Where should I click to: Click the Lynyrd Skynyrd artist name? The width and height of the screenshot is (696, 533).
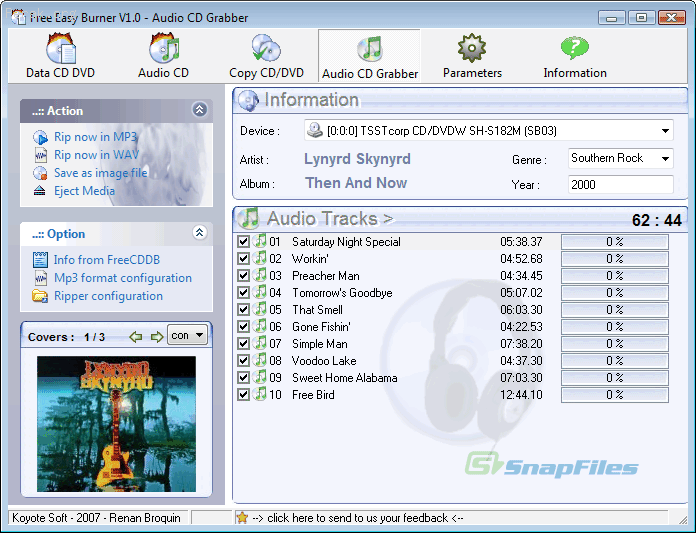(357, 159)
